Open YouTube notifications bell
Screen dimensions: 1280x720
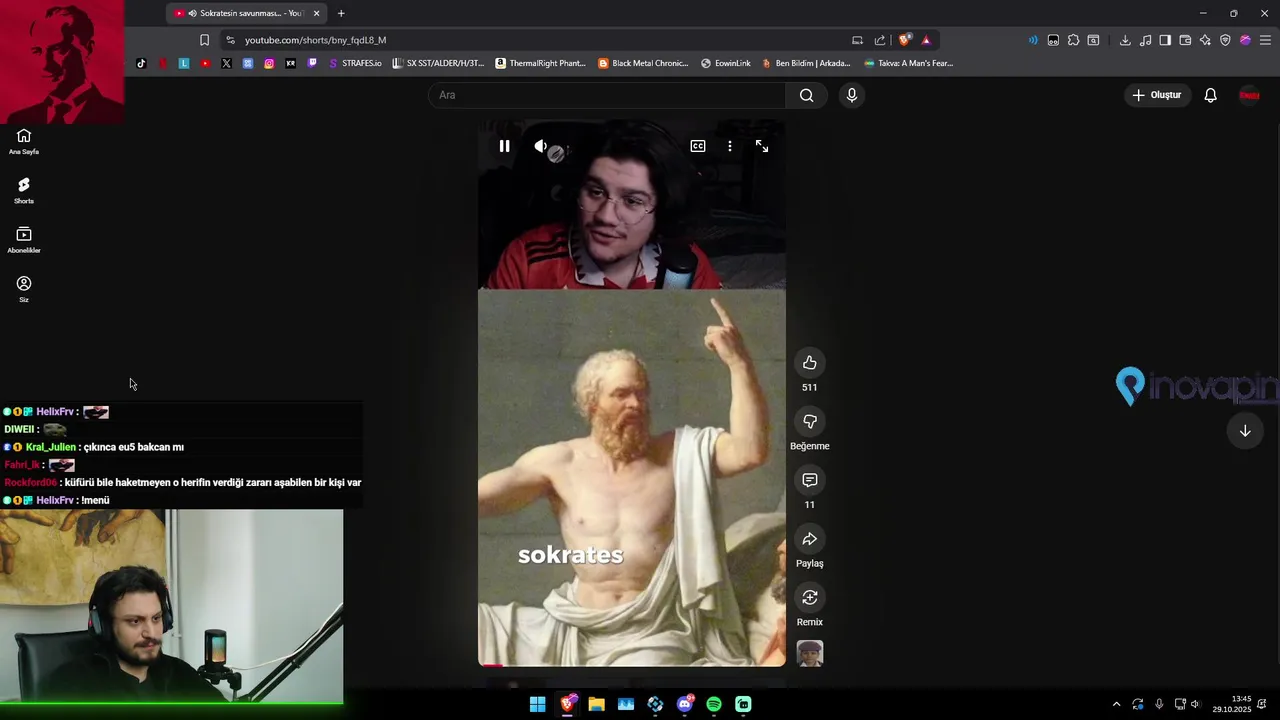[1210, 95]
